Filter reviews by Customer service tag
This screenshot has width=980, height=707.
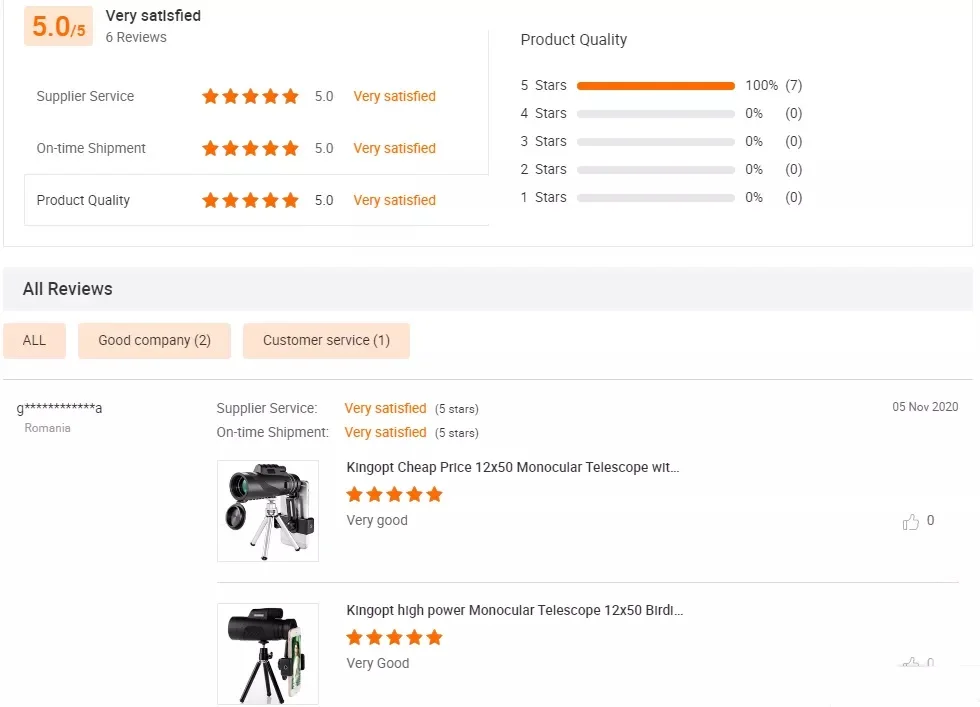pyautogui.click(x=326, y=341)
